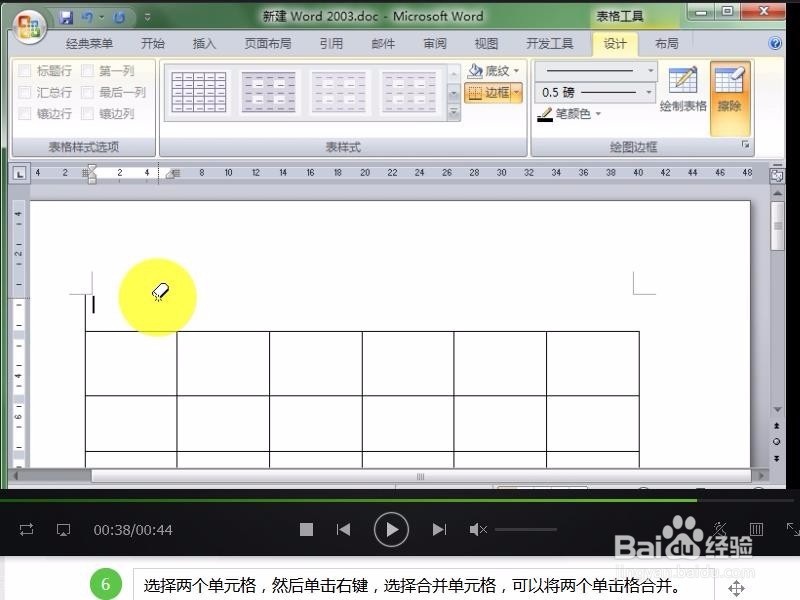Switch to the Layout (布局) table tab
Viewport: 800px width, 600px height.
[x=666, y=44]
